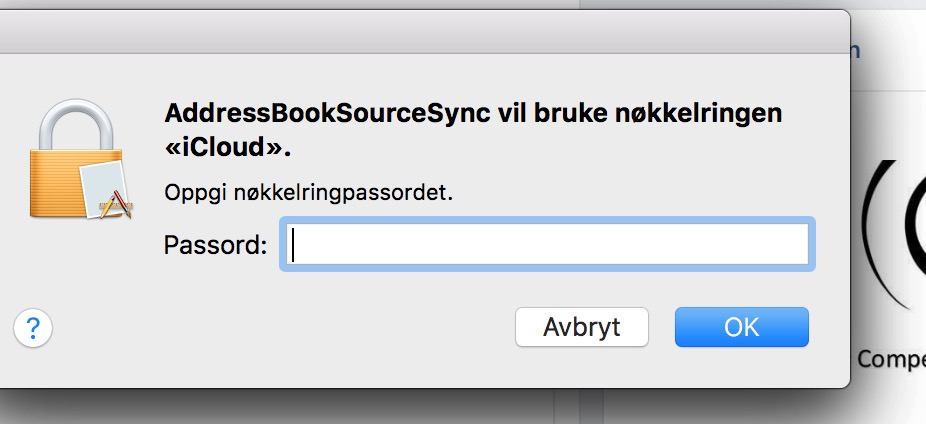Click the pencil on the padlock badge
This screenshot has width=926, height=424.
(108, 207)
